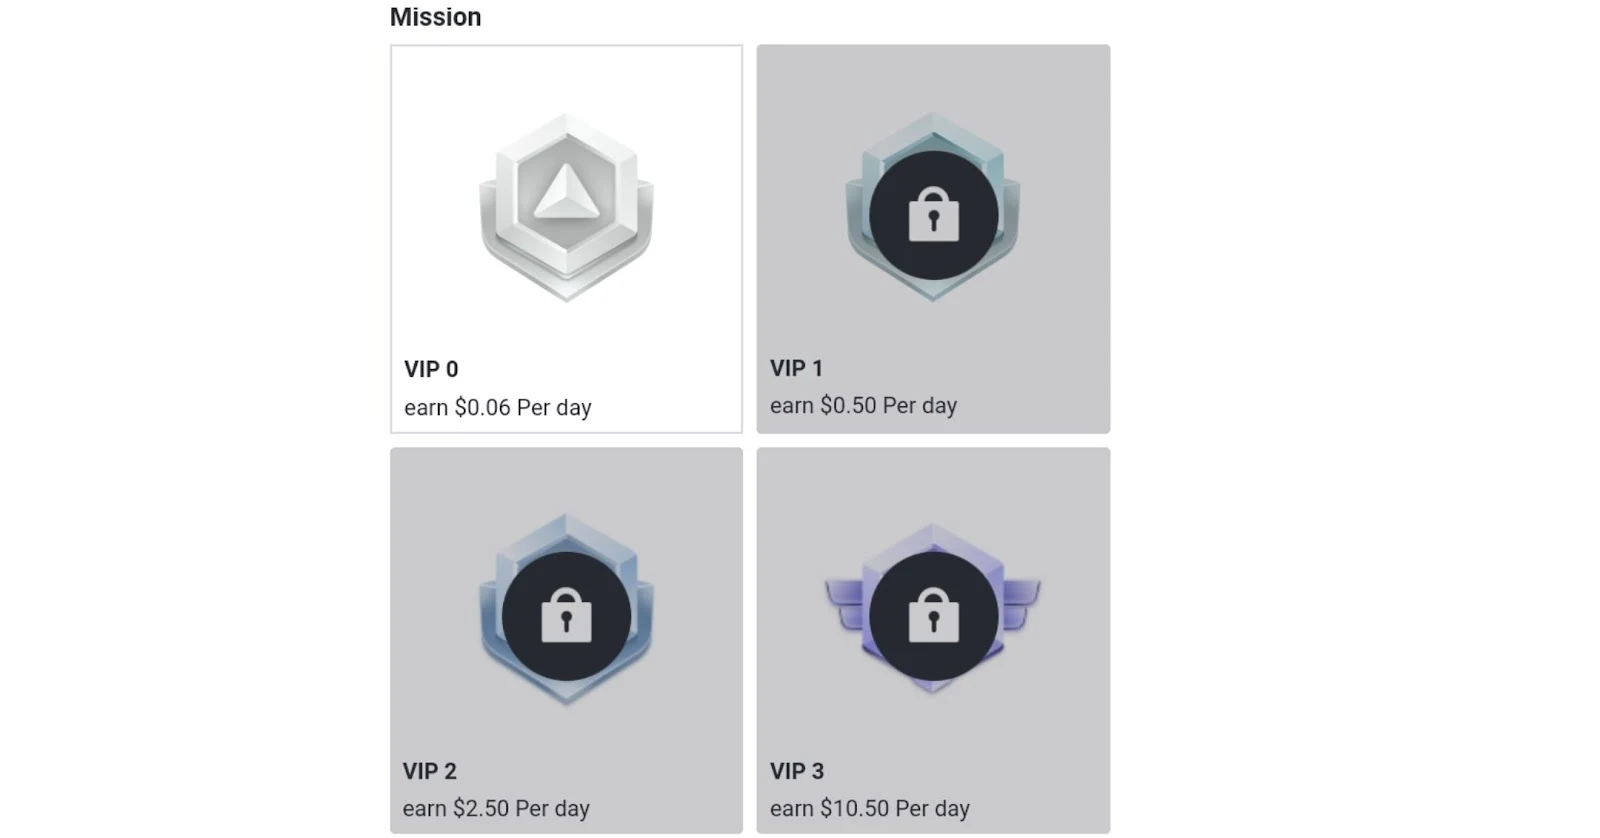Screen dimensions: 1600x838
Task: Open the unlocked VIP 0 mission card
Action: coord(566,239)
